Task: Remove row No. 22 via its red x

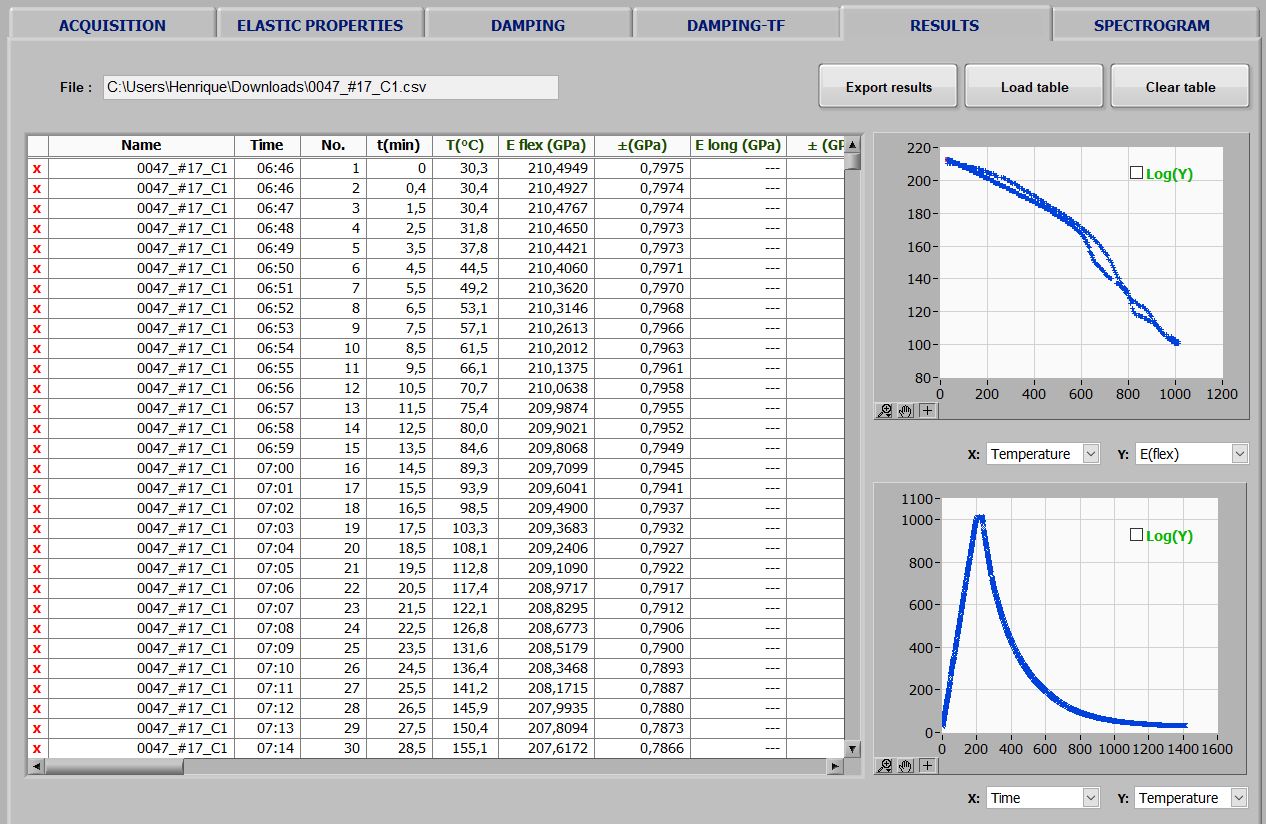Action: [x=37, y=588]
